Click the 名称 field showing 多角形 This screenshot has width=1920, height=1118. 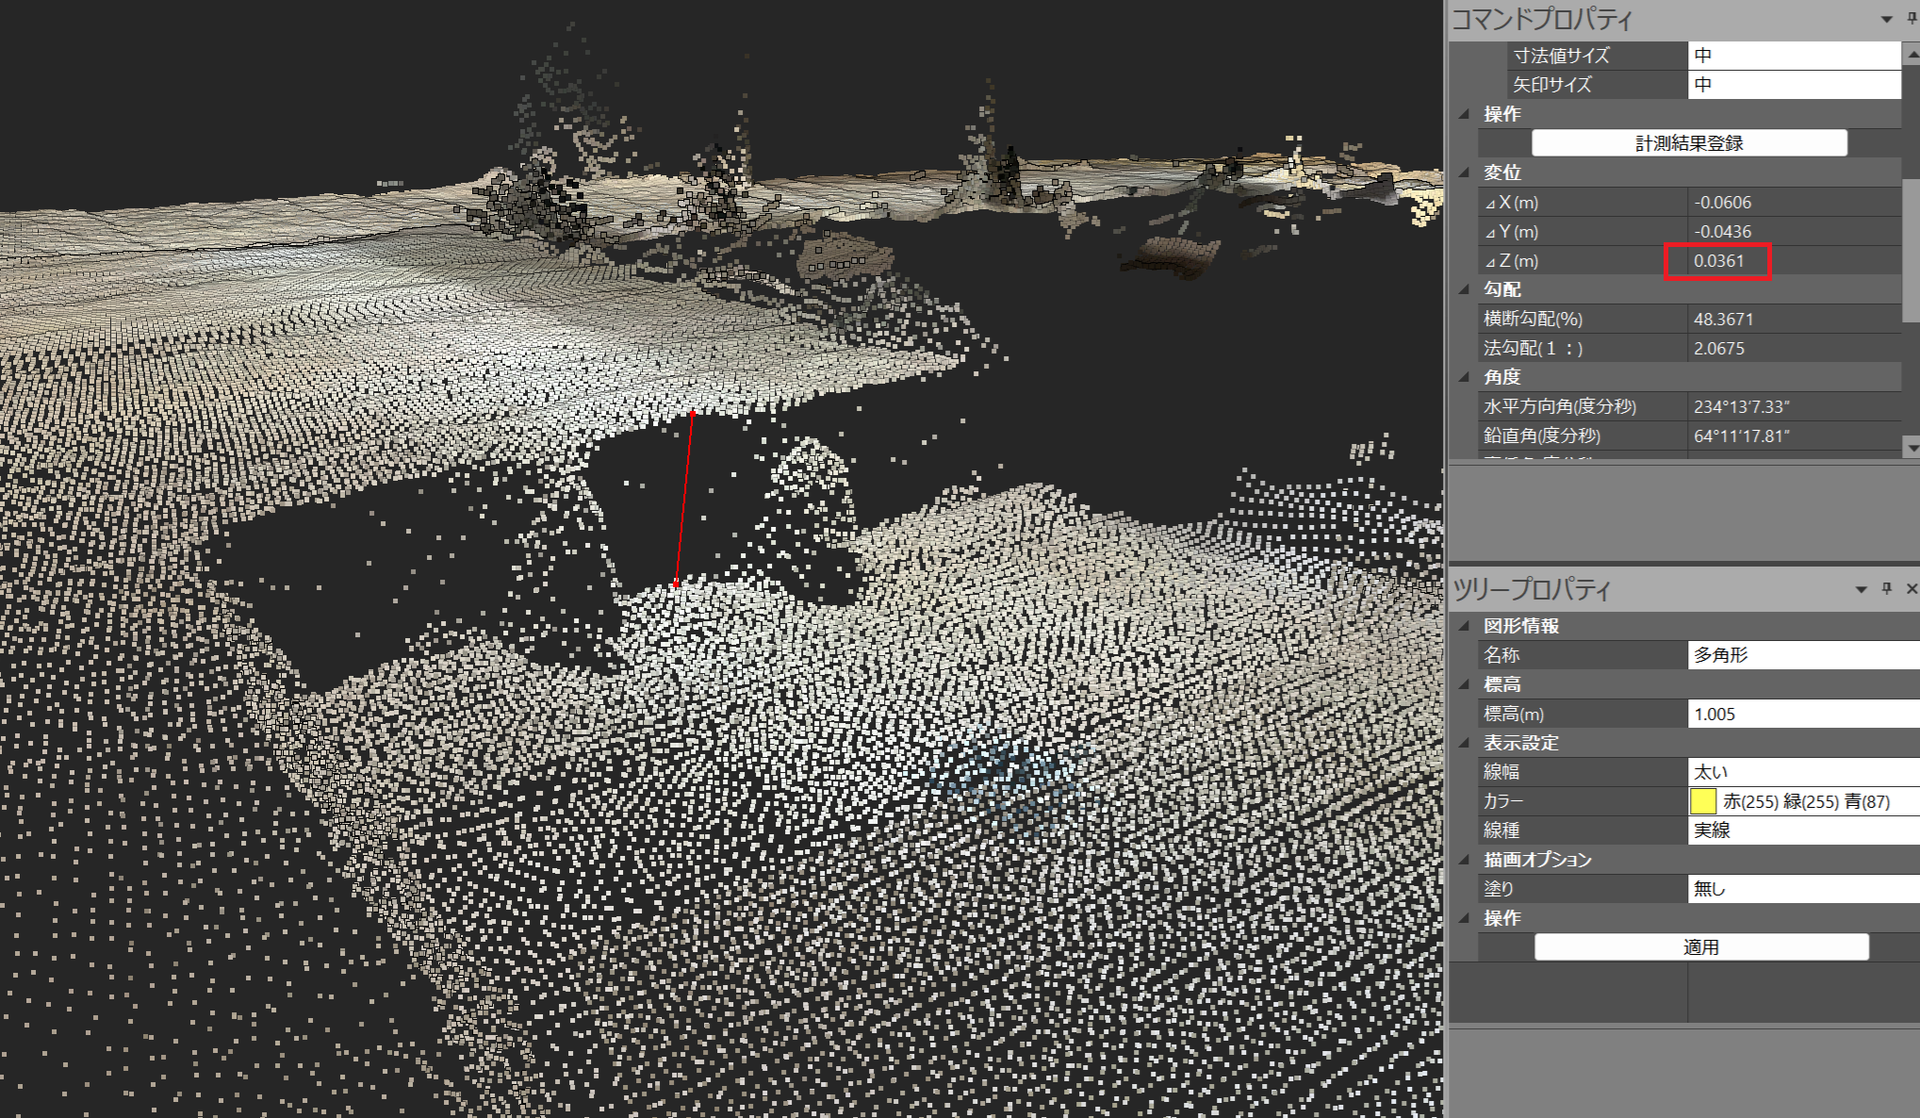point(1804,655)
